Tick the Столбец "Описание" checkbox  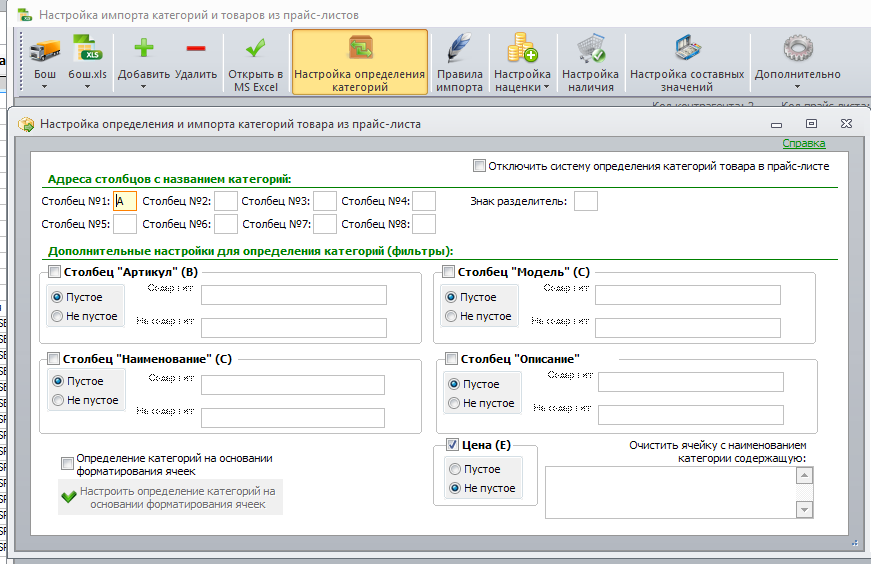[451, 359]
